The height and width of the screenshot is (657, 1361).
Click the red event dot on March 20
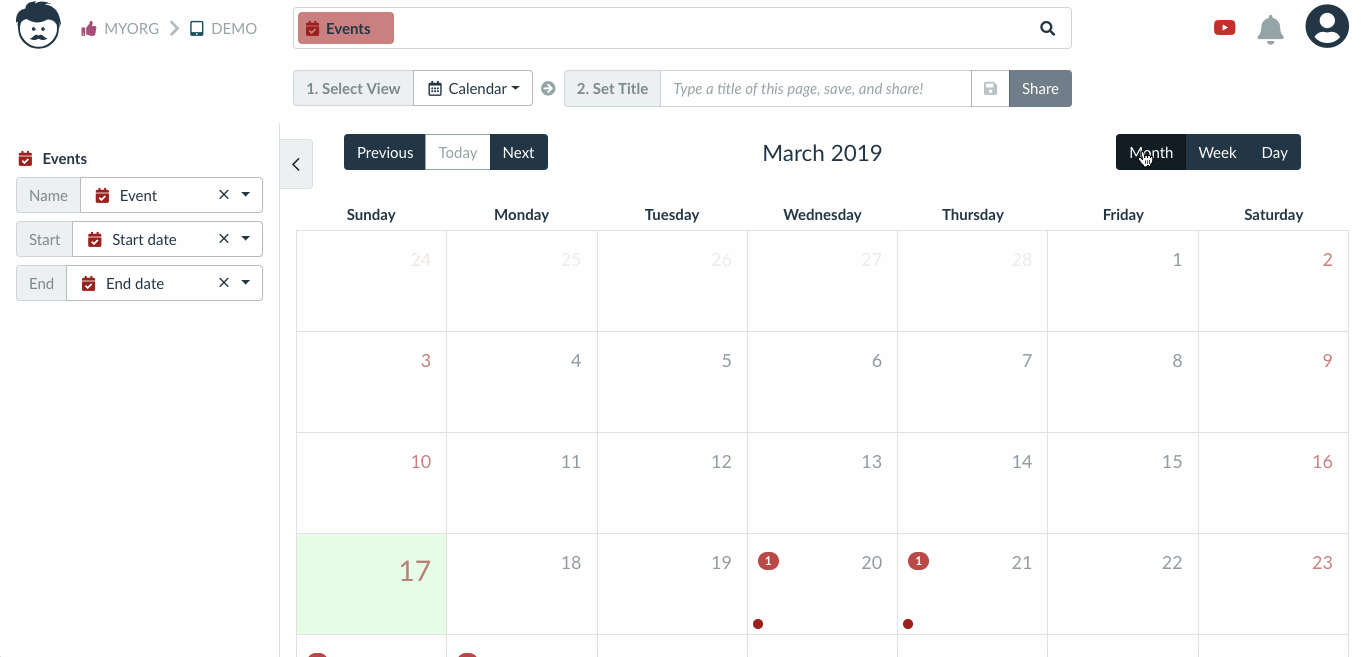tap(758, 624)
